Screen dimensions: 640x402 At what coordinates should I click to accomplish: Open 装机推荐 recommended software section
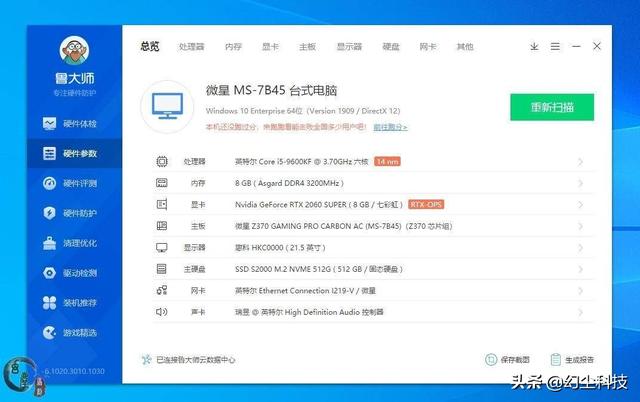click(x=70, y=303)
